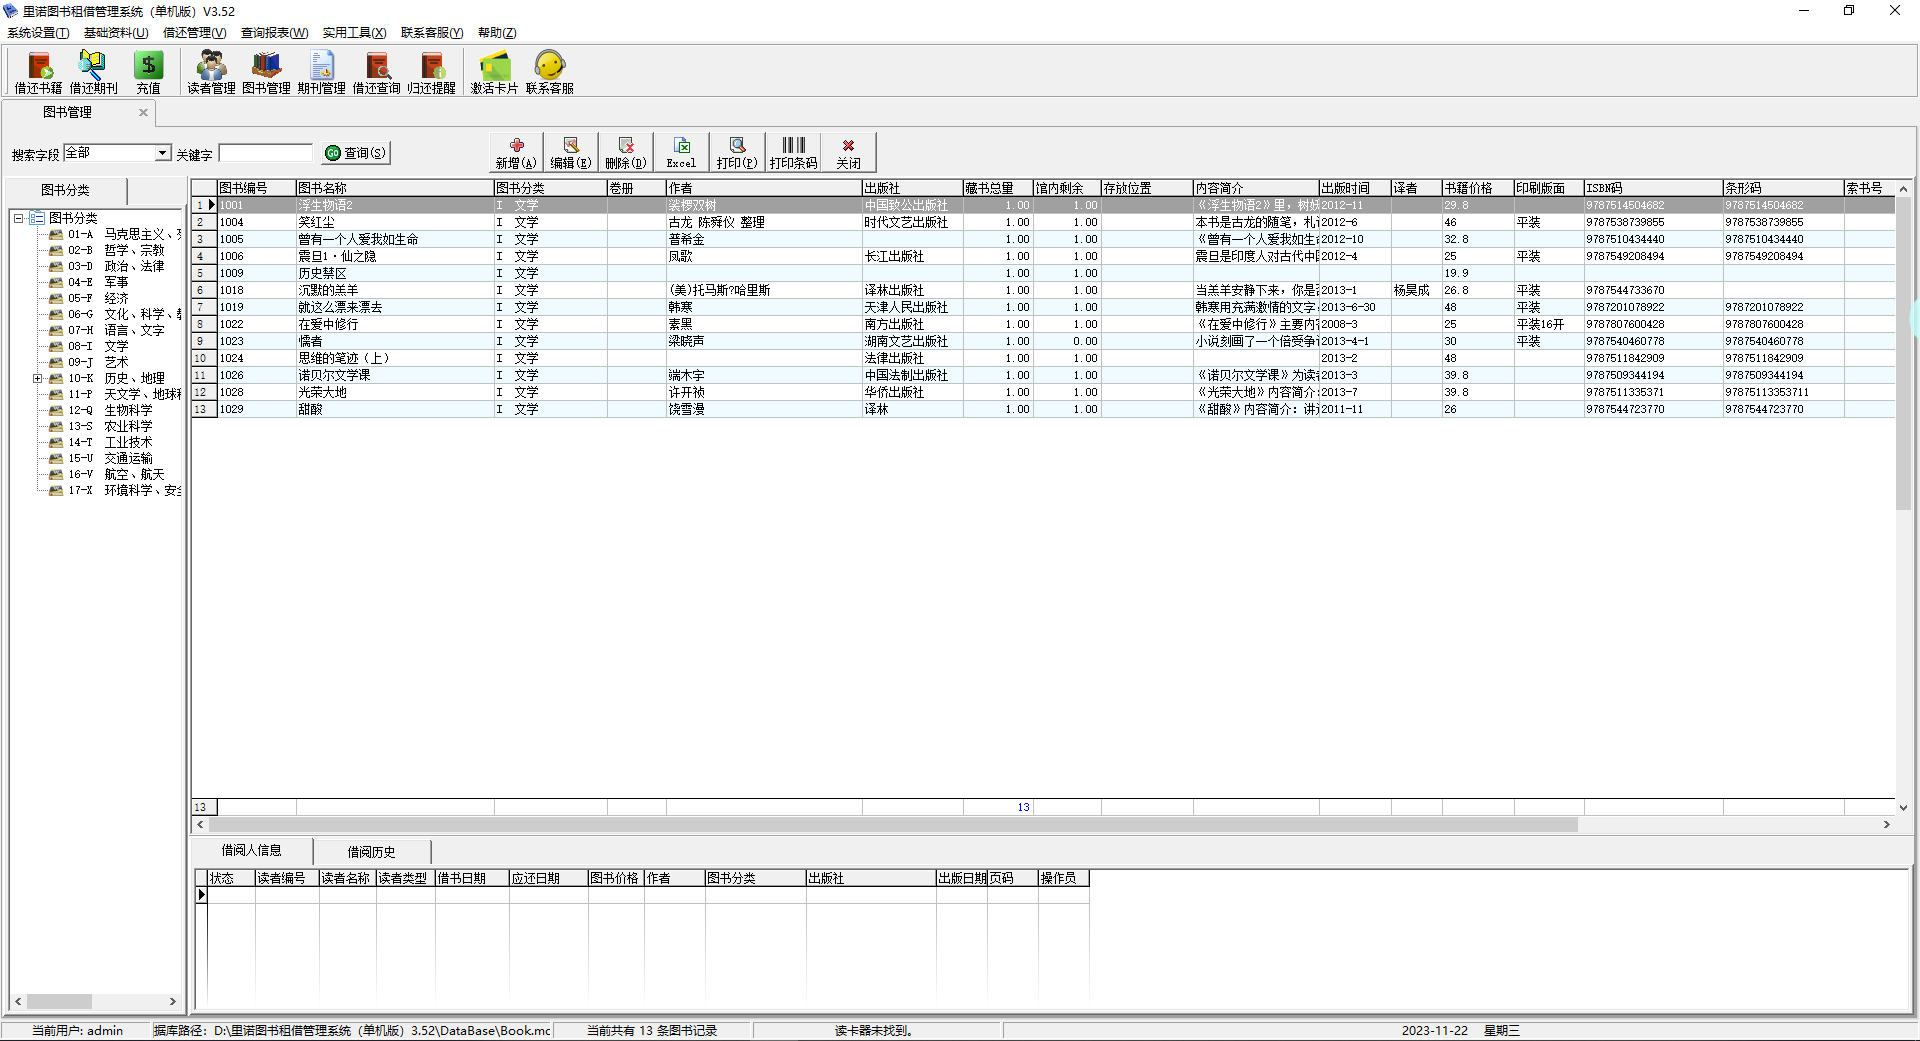1920x1041 pixels.
Task: Select the 08-I 文学 category
Action: coord(116,346)
